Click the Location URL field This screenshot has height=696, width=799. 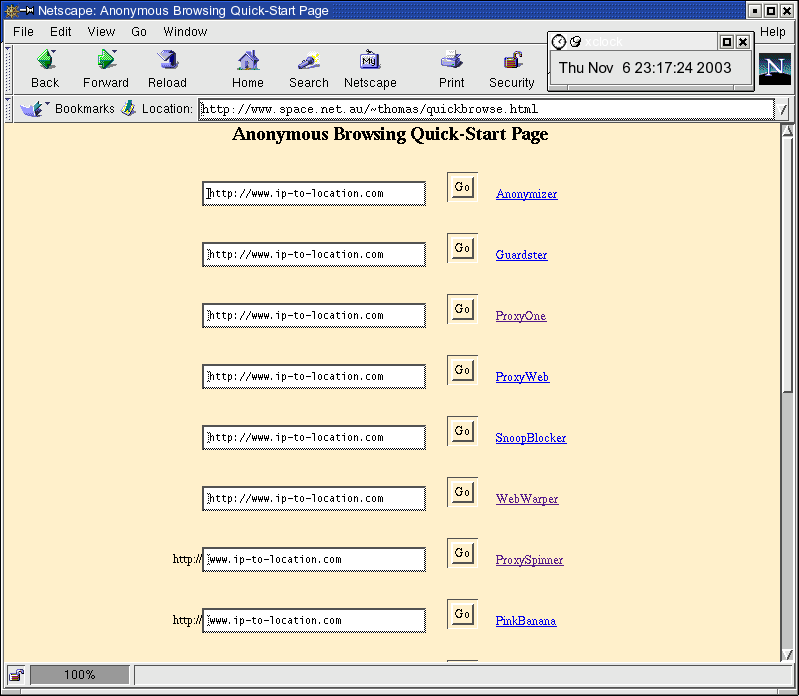(x=486, y=109)
